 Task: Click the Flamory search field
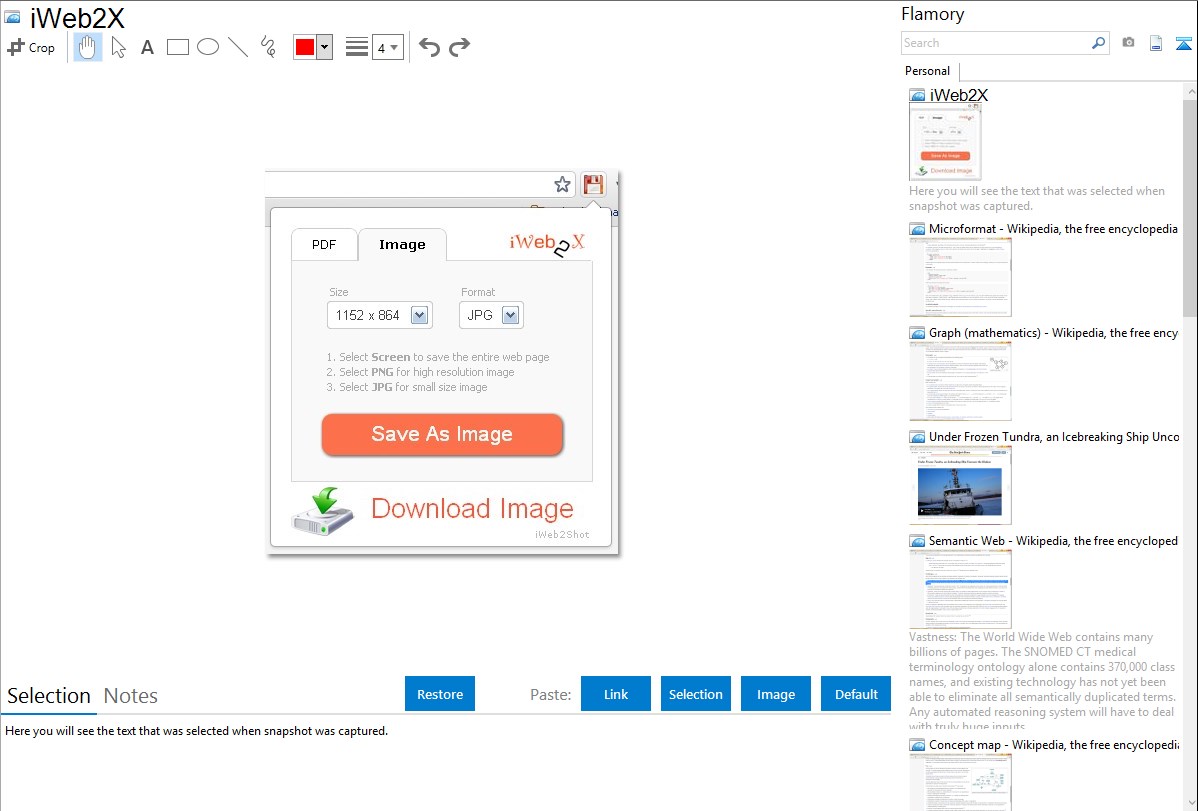pyautogui.click(x=996, y=43)
